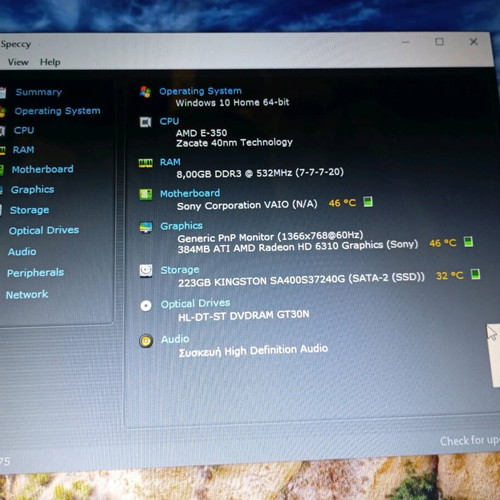
Task: Open the Motherboard heading link in summary
Action: pyautogui.click(x=190, y=193)
